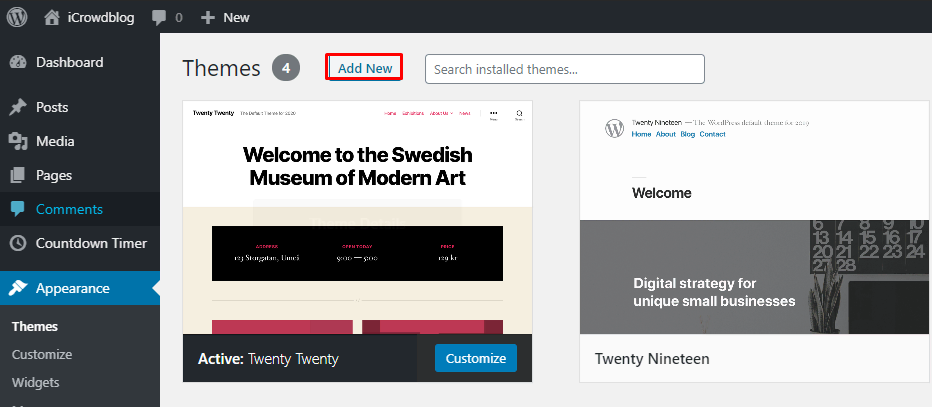The width and height of the screenshot is (932, 407).
Task: Click the WordPress logo icon
Action: coord(18,17)
